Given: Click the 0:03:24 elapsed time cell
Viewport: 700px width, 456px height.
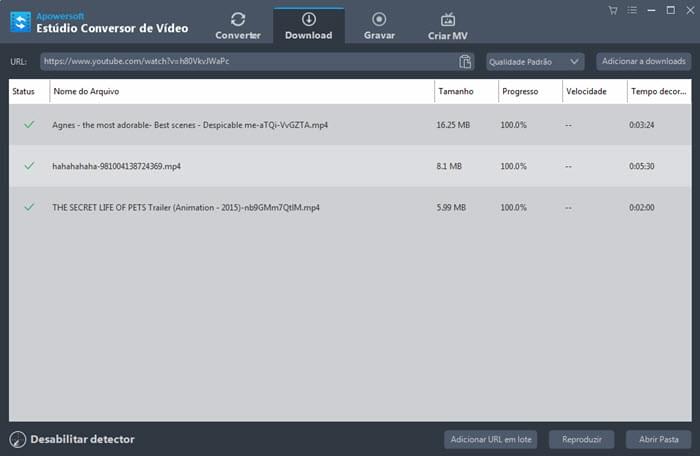Looking at the screenshot, I should click(642, 125).
